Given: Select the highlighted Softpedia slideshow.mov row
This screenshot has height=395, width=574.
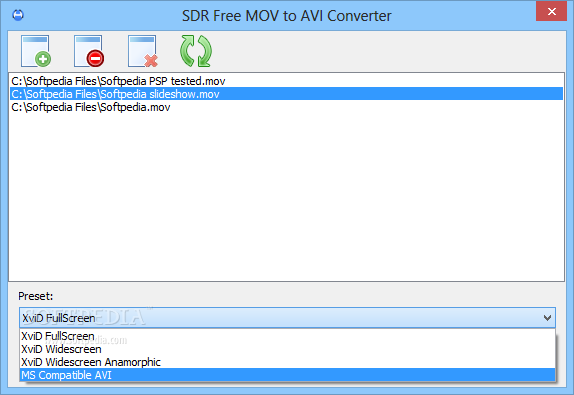Looking at the screenshot, I should (286, 94).
